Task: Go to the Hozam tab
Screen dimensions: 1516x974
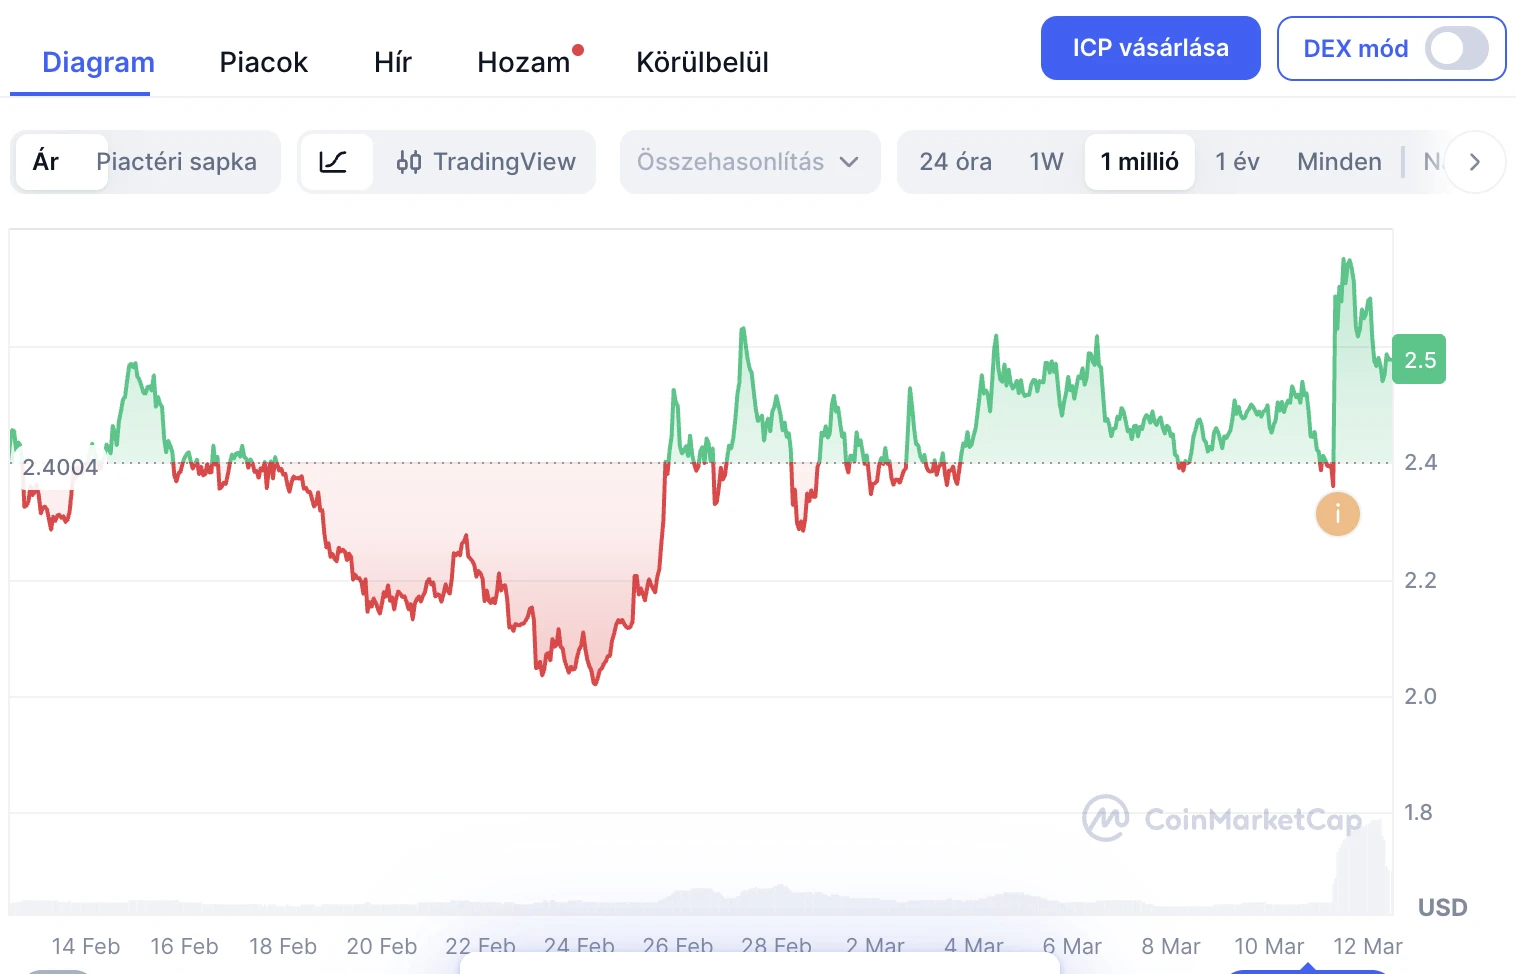Action: point(524,62)
